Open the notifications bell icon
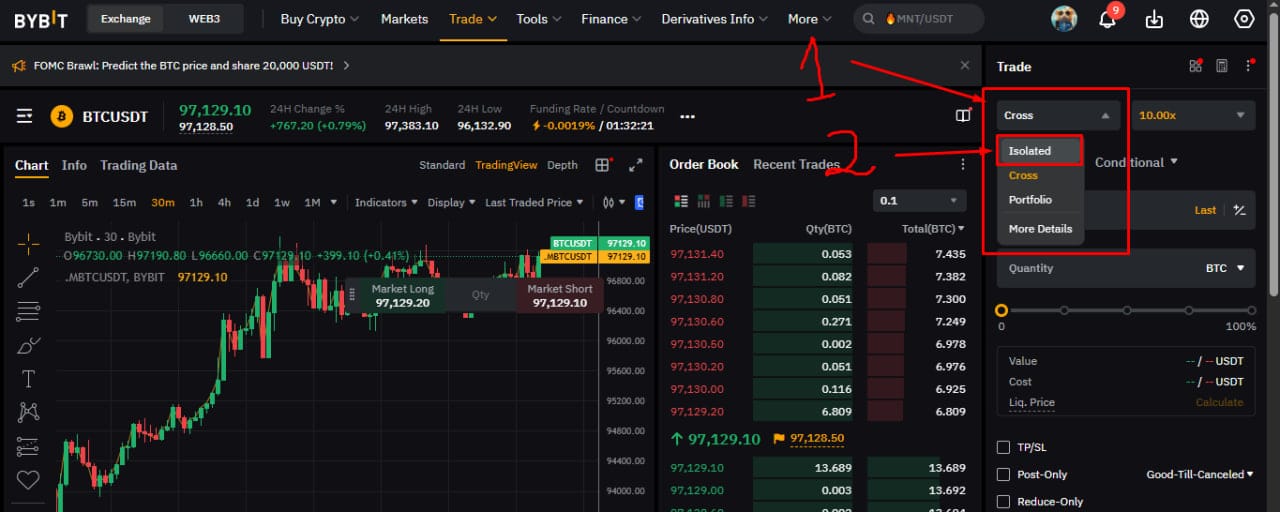 [x=1107, y=19]
